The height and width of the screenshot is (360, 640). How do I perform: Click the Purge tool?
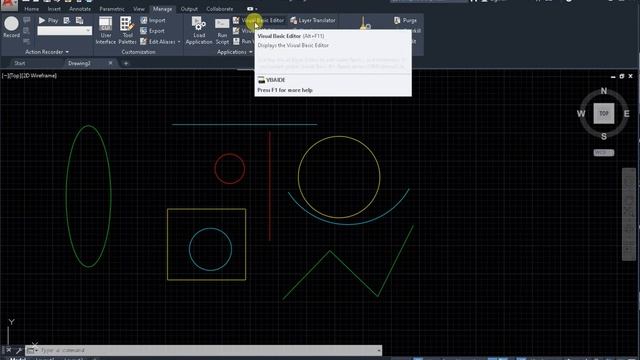pyautogui.click(x=405, y=20)
